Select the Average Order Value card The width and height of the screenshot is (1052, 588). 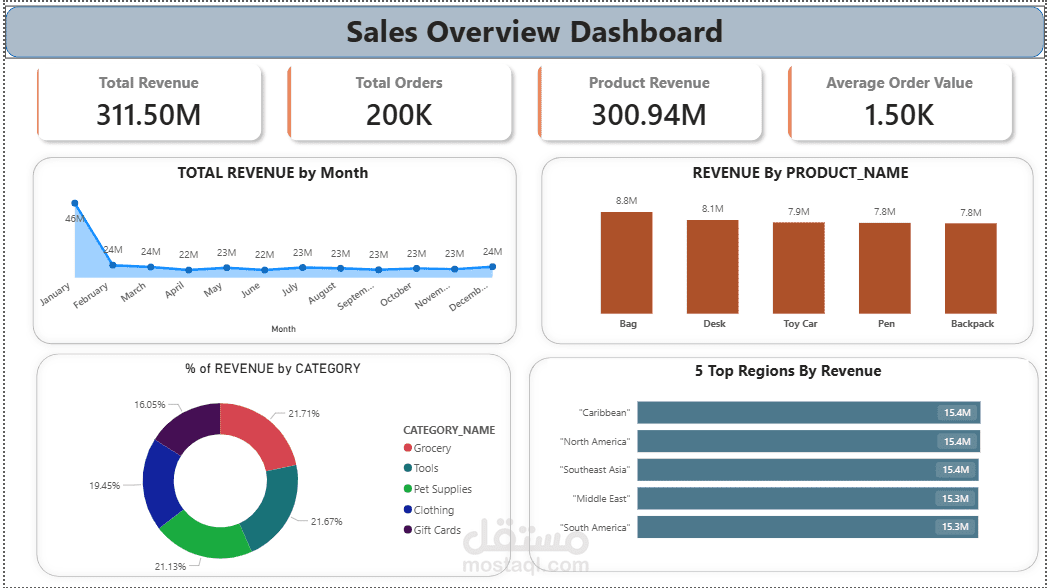[x=900, y=101]
